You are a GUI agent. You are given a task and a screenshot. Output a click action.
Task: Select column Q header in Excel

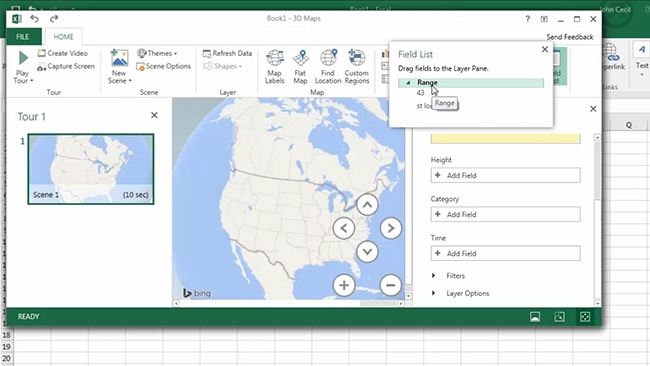tap(629, 125)
